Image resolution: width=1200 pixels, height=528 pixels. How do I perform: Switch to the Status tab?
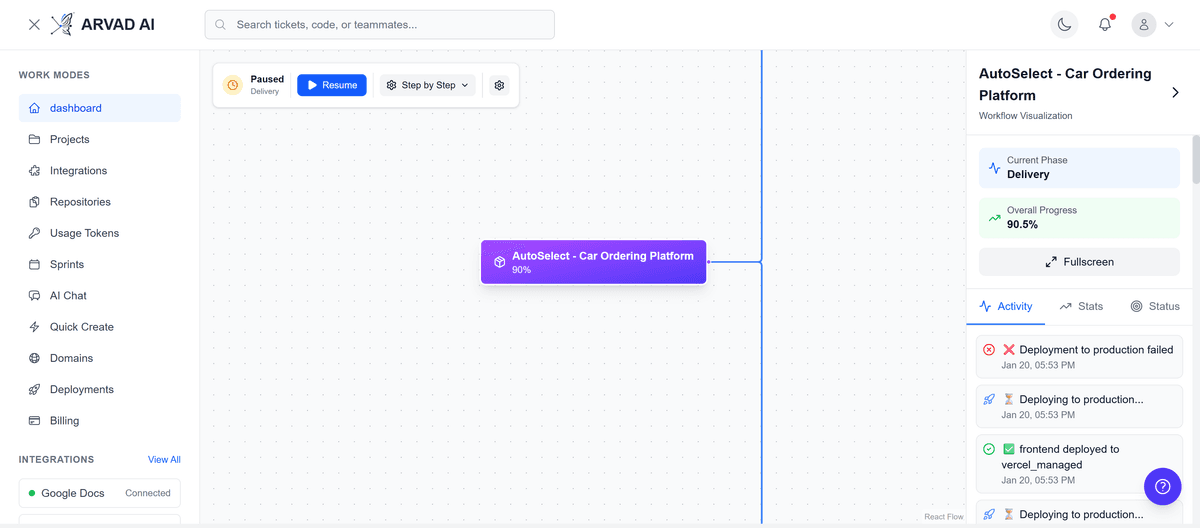tap(1155, 306)
